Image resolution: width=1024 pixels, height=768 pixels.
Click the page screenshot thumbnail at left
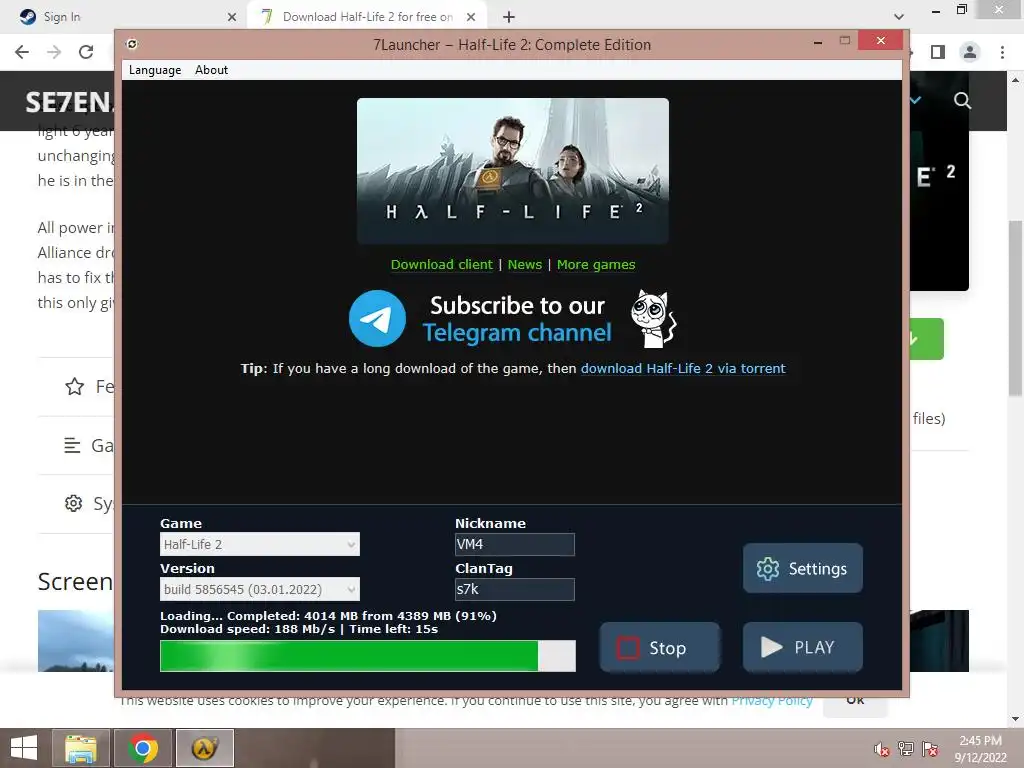76,641
